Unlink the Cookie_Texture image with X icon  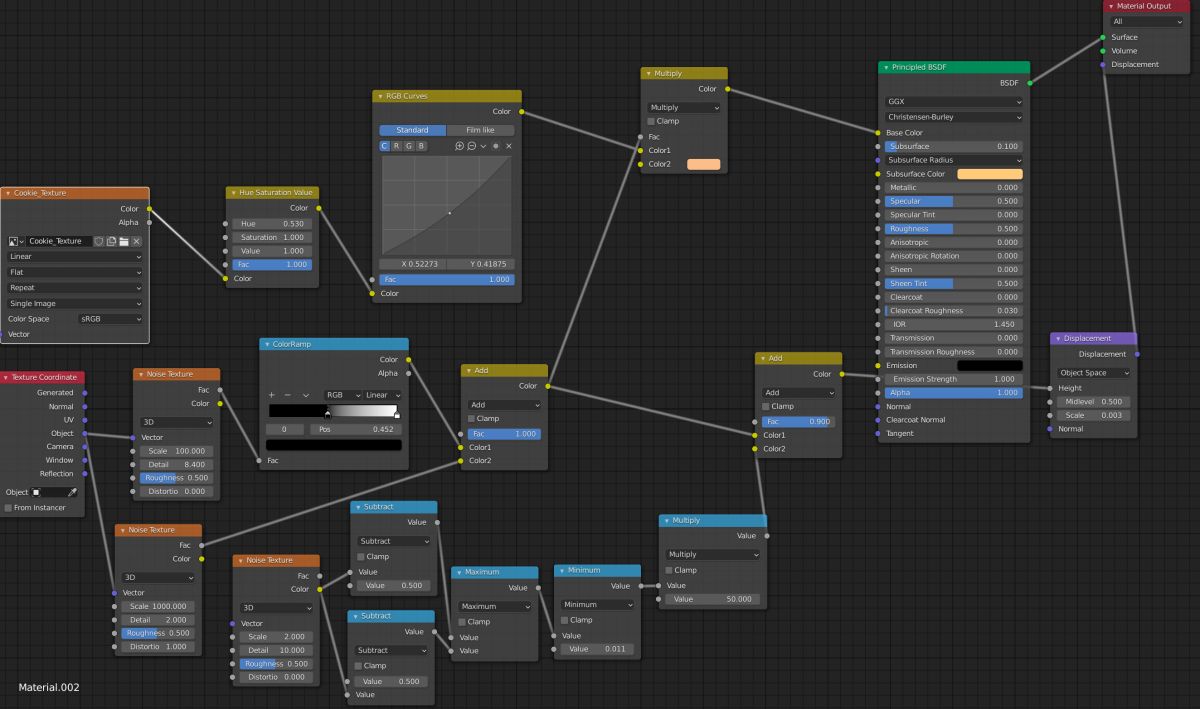click(137, 241)
